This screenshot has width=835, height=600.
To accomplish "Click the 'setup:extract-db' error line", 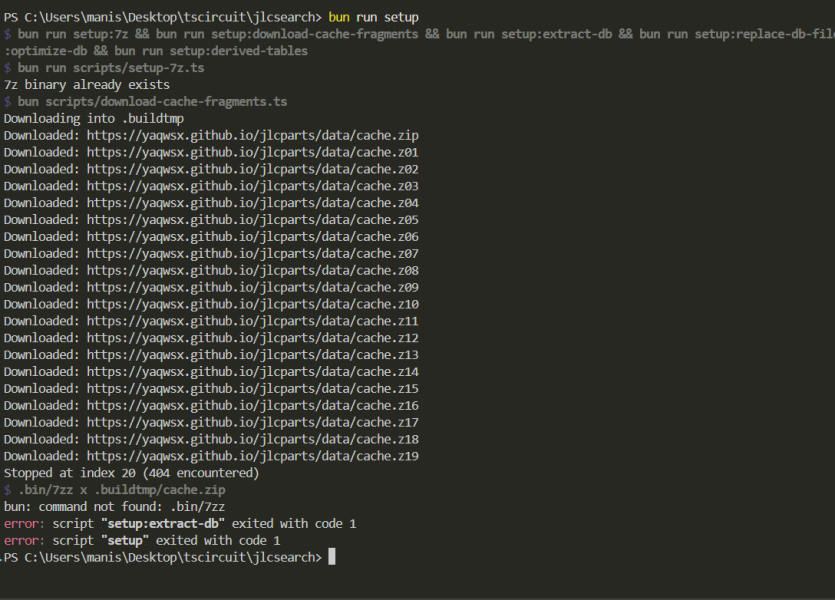I will [180, 523].
